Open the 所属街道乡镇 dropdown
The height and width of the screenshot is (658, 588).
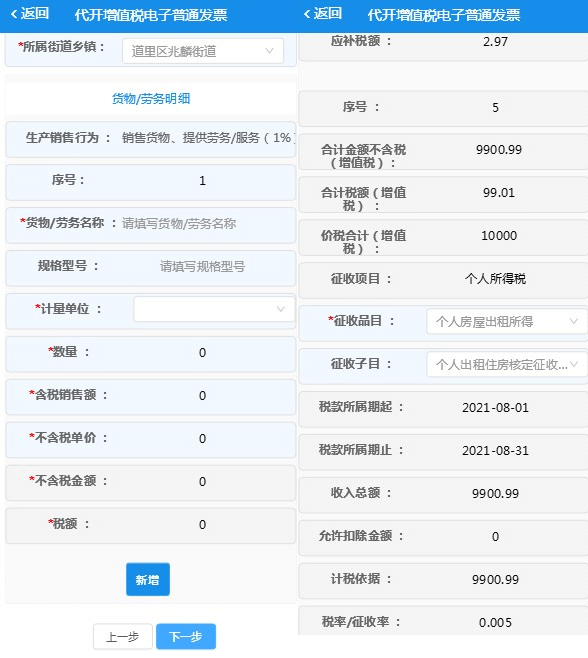(x=203, y=51)
